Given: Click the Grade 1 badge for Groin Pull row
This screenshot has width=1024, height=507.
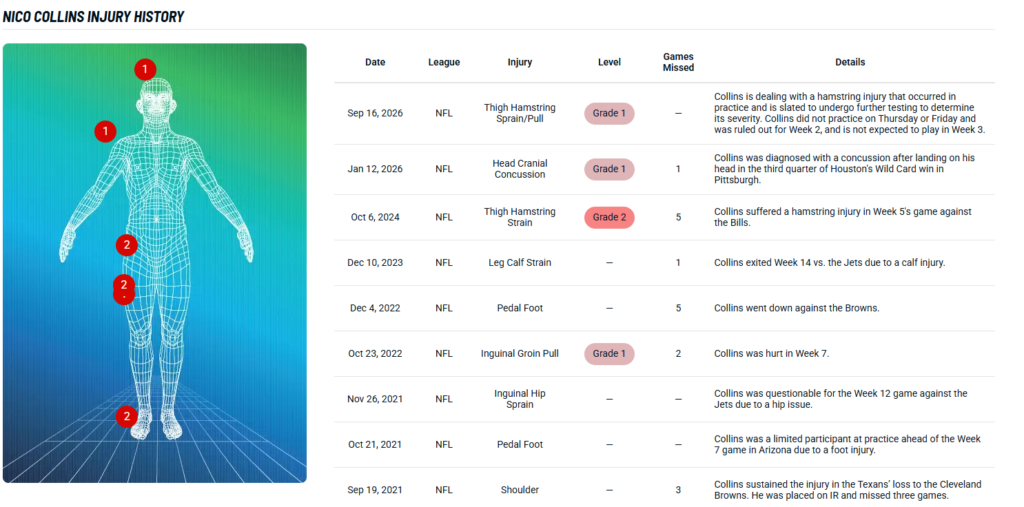Looking at the screenshot, I should pos(609,353).
